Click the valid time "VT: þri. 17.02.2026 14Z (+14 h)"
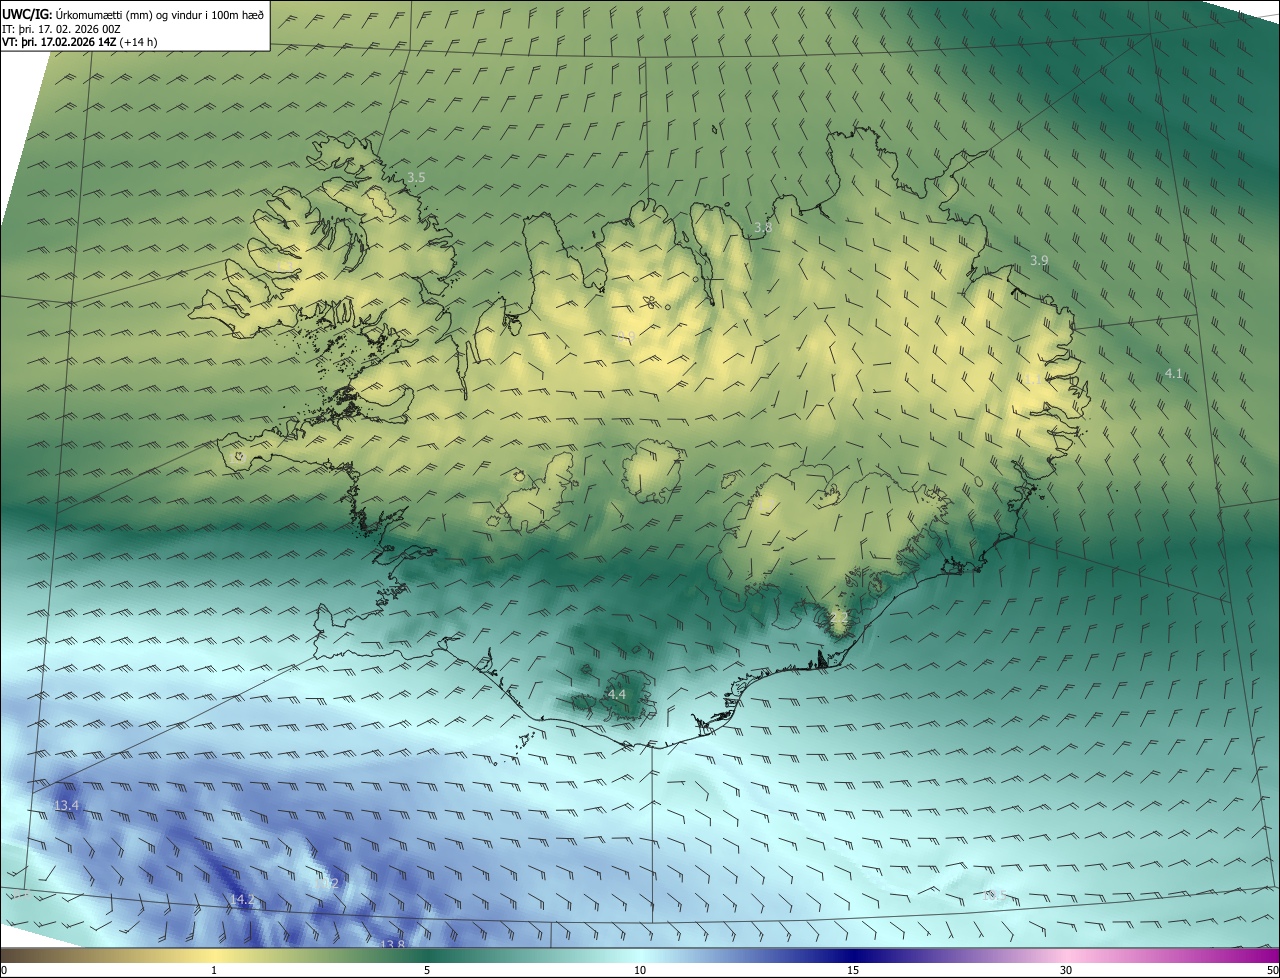Image resolution: width=1280 pixels, height=978 pixels. tap(79, 42)
